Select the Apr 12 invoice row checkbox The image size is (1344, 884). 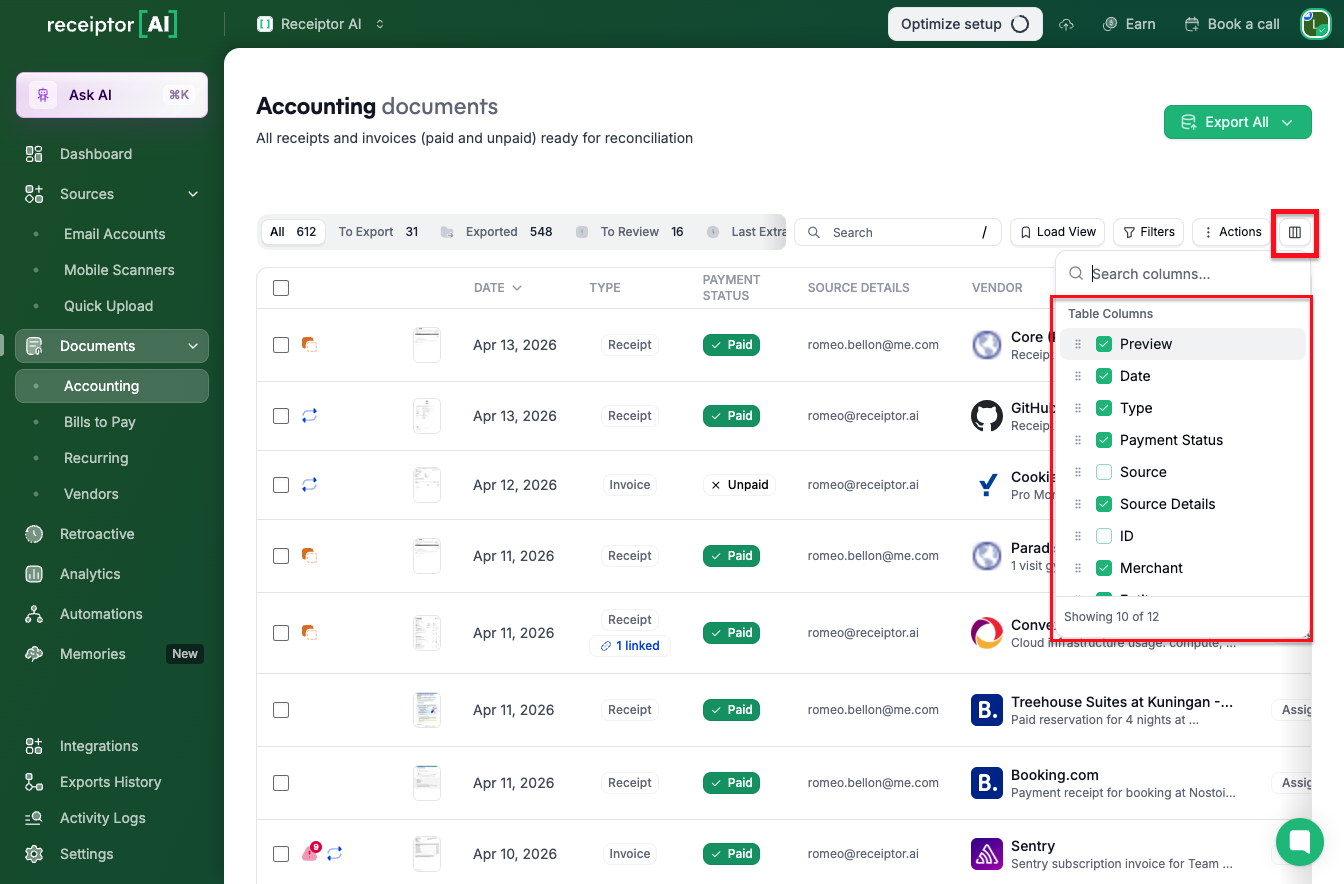pyautogui.click(x=281, y=485)
